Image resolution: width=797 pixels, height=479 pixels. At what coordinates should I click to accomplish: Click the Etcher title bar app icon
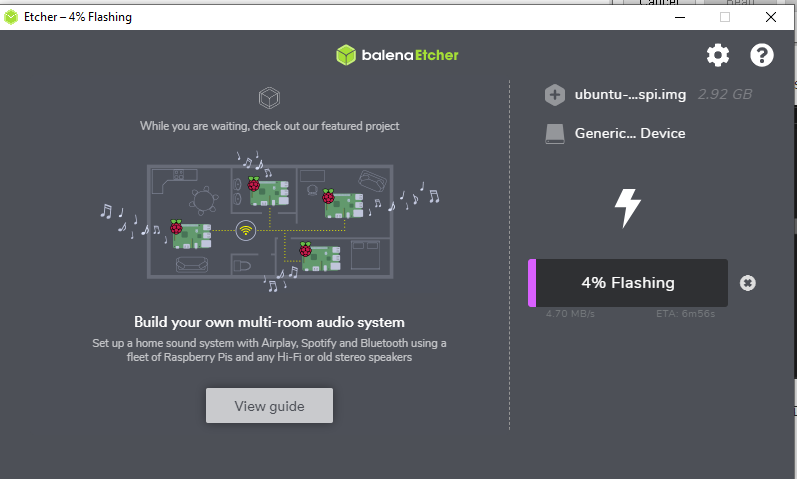click(x=11, y=17)
